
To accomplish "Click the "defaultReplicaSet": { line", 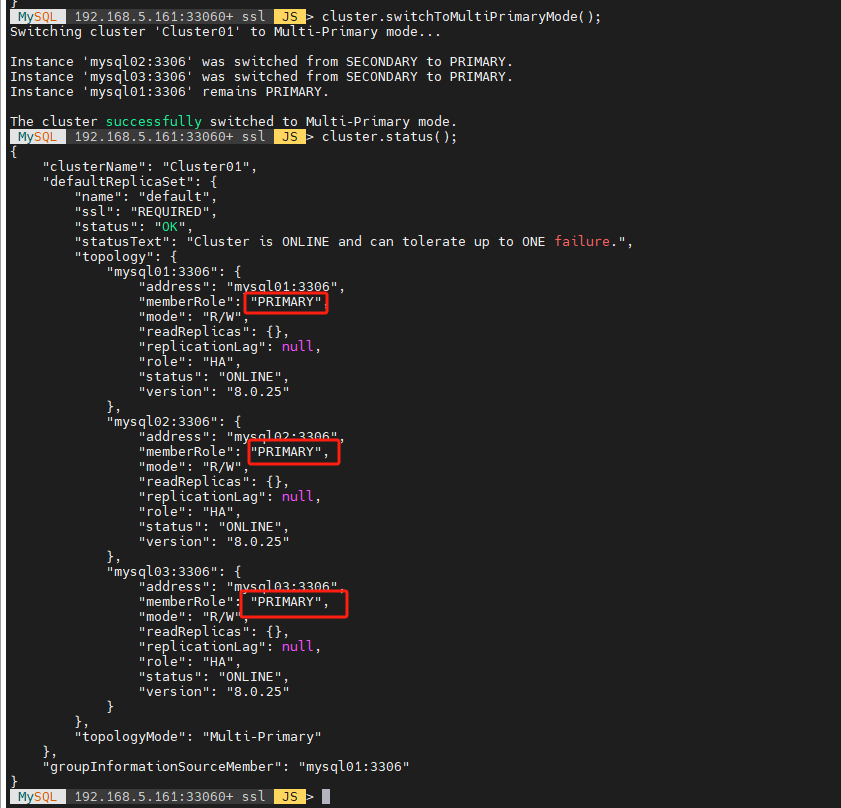I will pyautogui.click(x=130, y=182).
